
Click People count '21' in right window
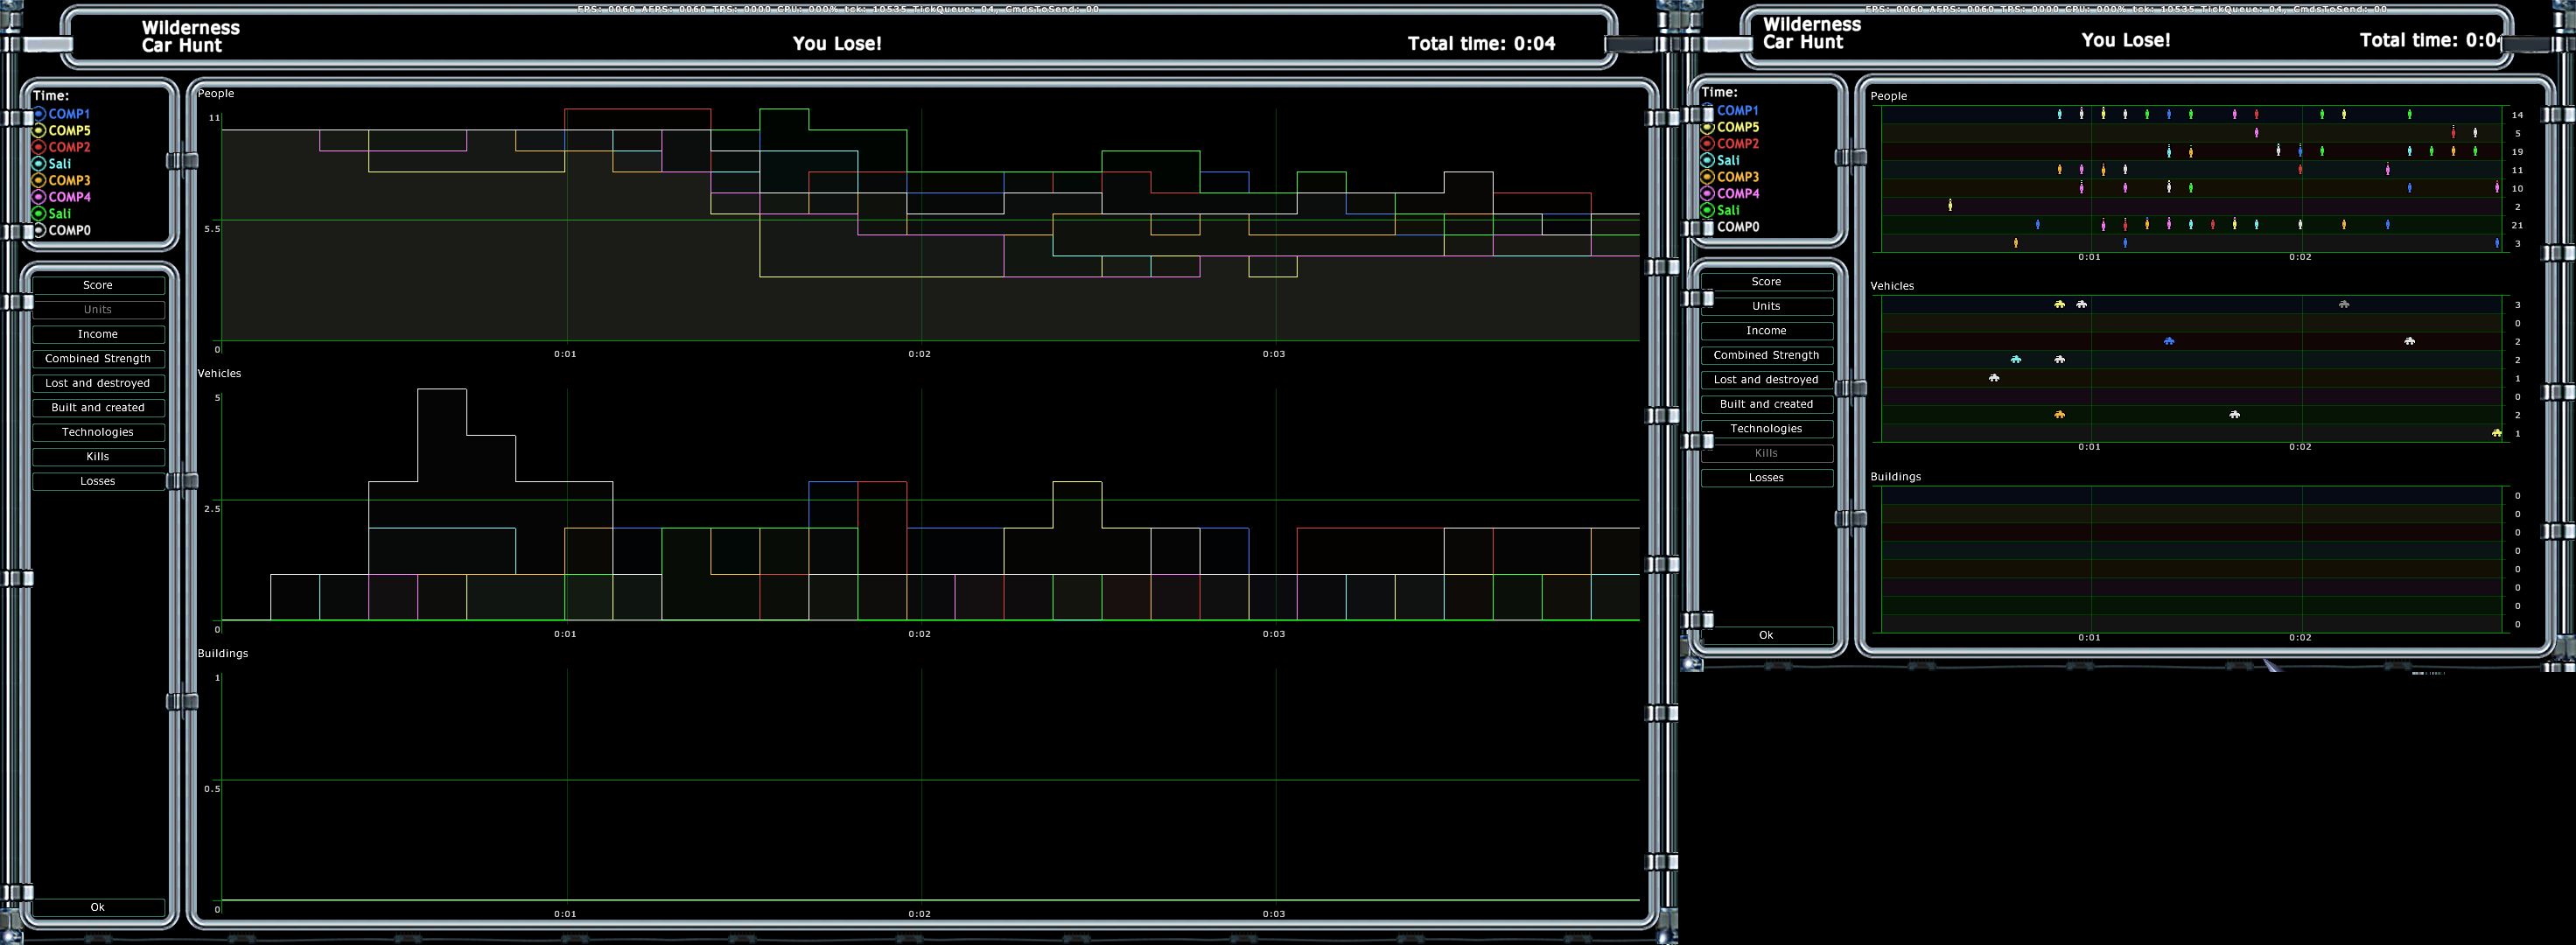coord(2517,225)
